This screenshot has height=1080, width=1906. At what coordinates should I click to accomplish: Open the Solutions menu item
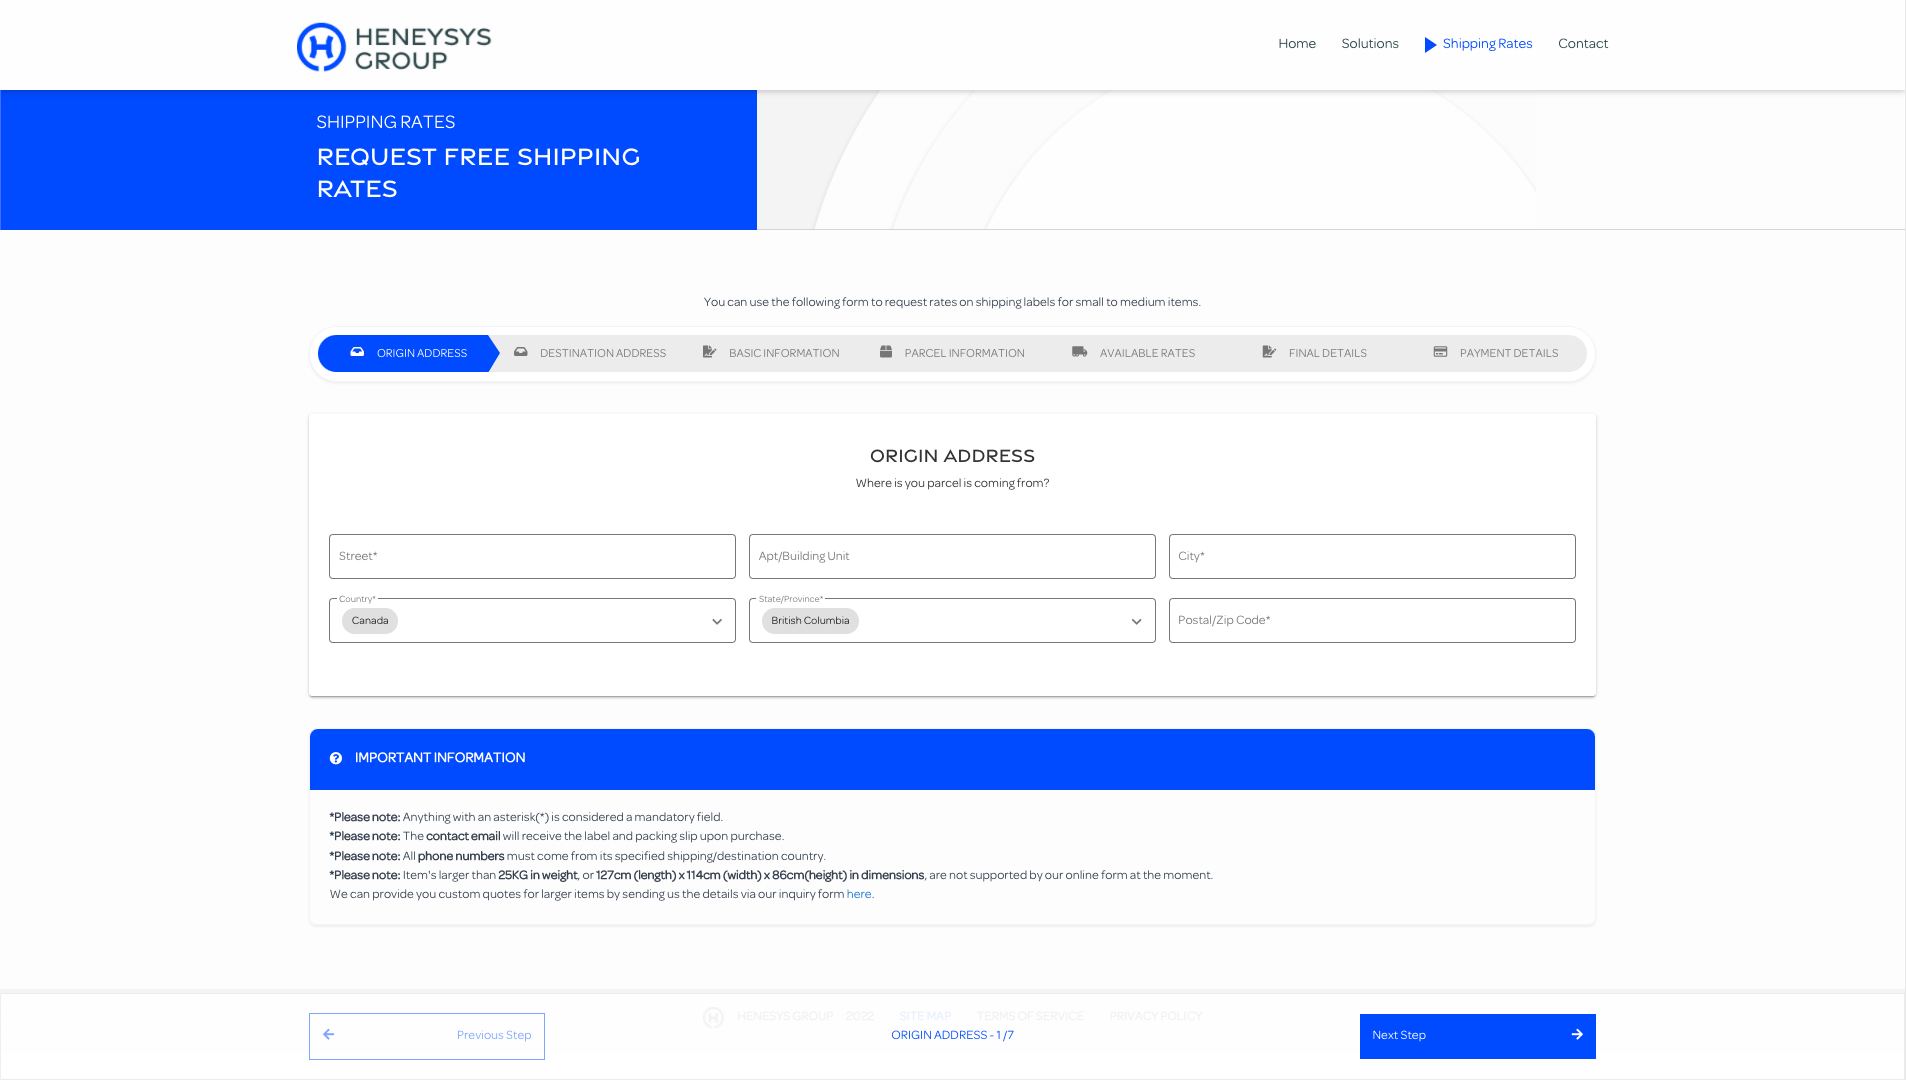coord(1370,44)
